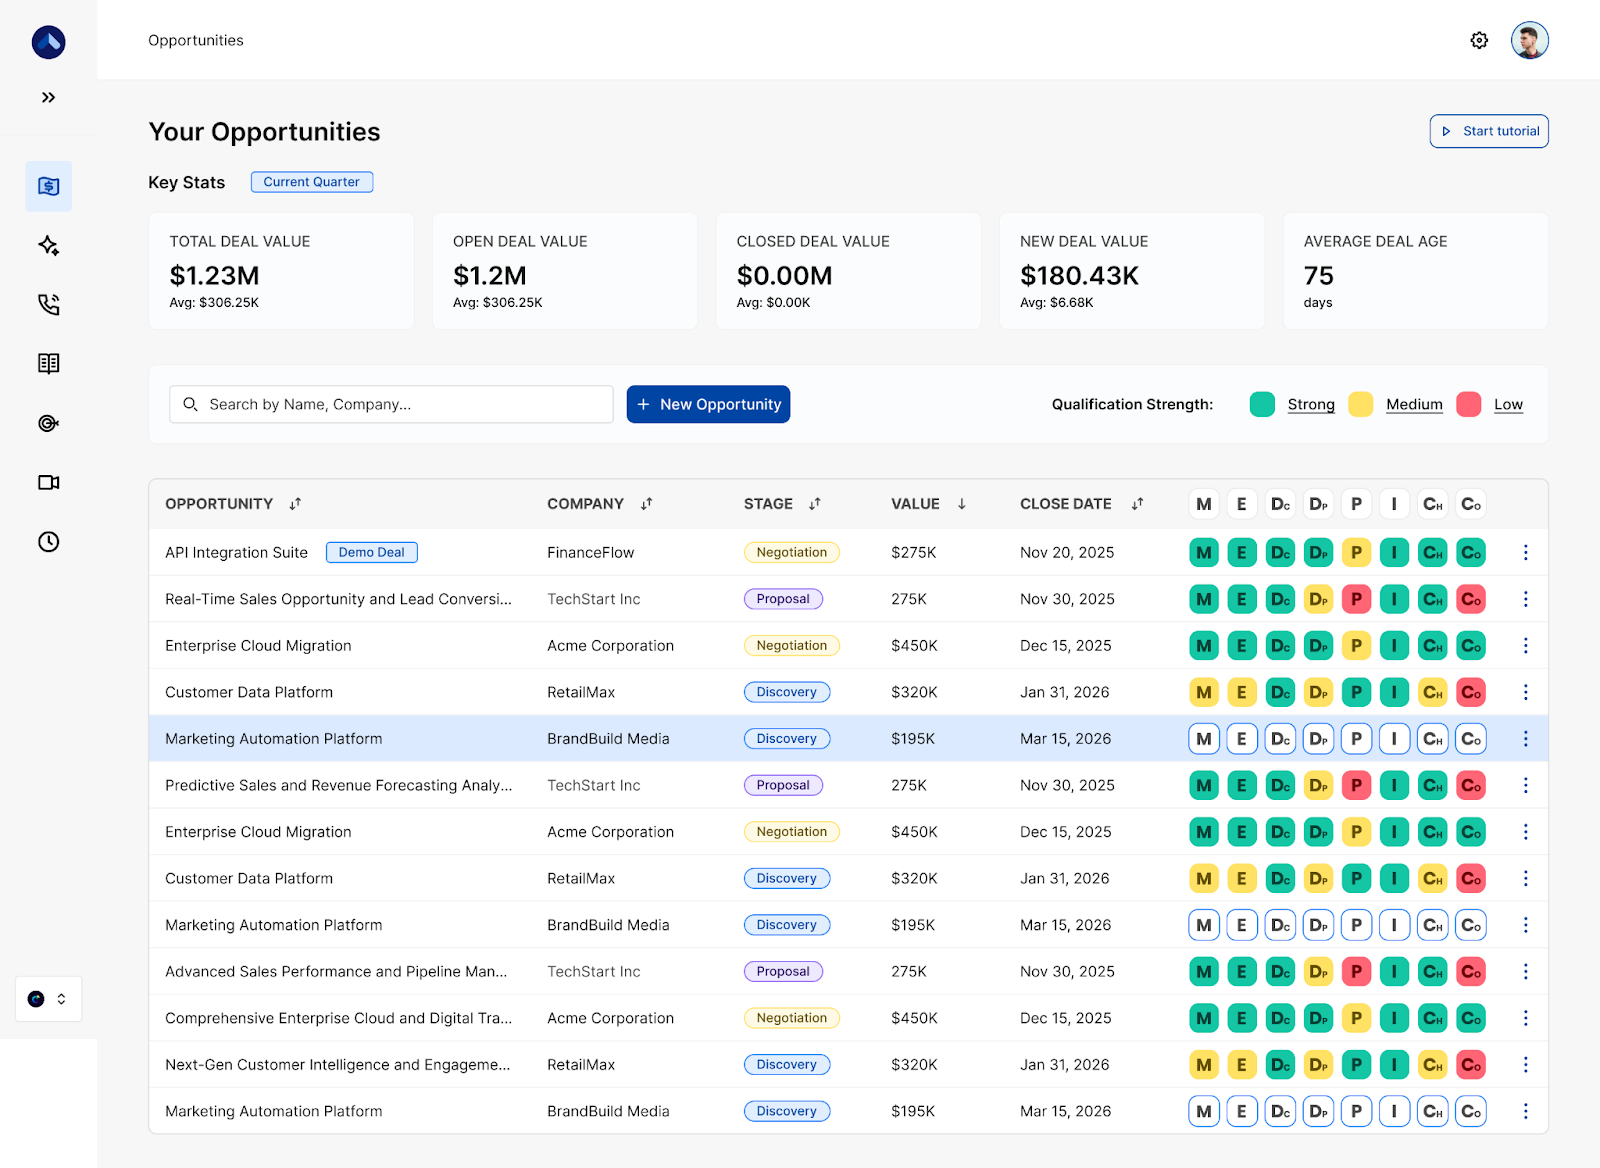Open the book library icon in sidebar
This screenshot has height=1168, width=1600.
(x=48, y=364)
